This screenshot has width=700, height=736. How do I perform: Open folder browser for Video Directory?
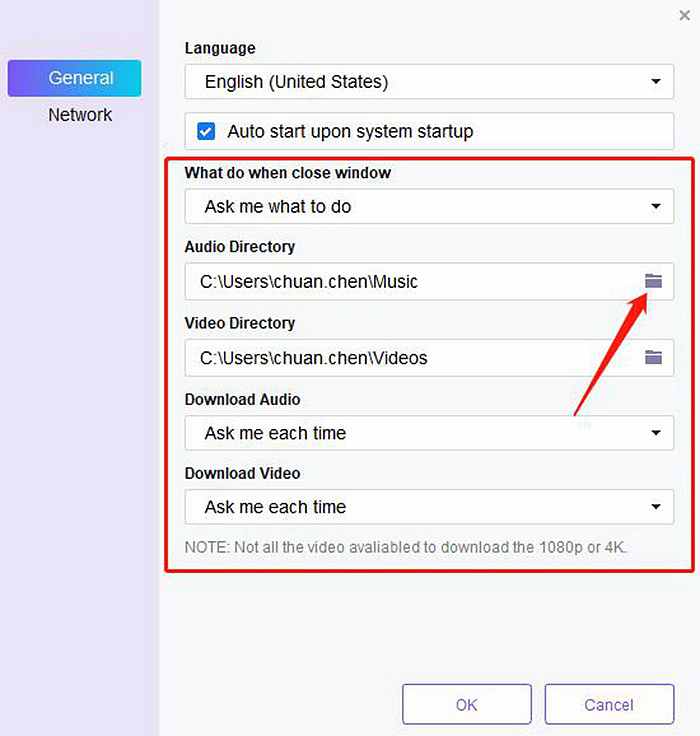click(x=653, y=358)
